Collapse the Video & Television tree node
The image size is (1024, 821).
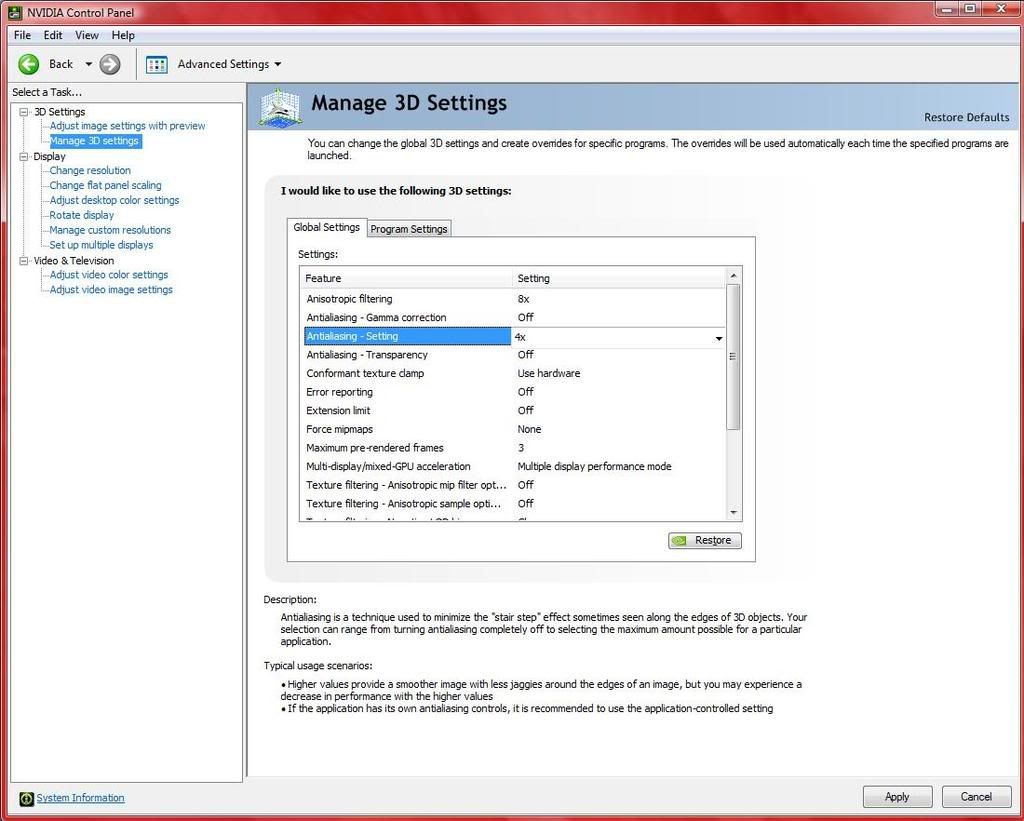pos(25,261)
